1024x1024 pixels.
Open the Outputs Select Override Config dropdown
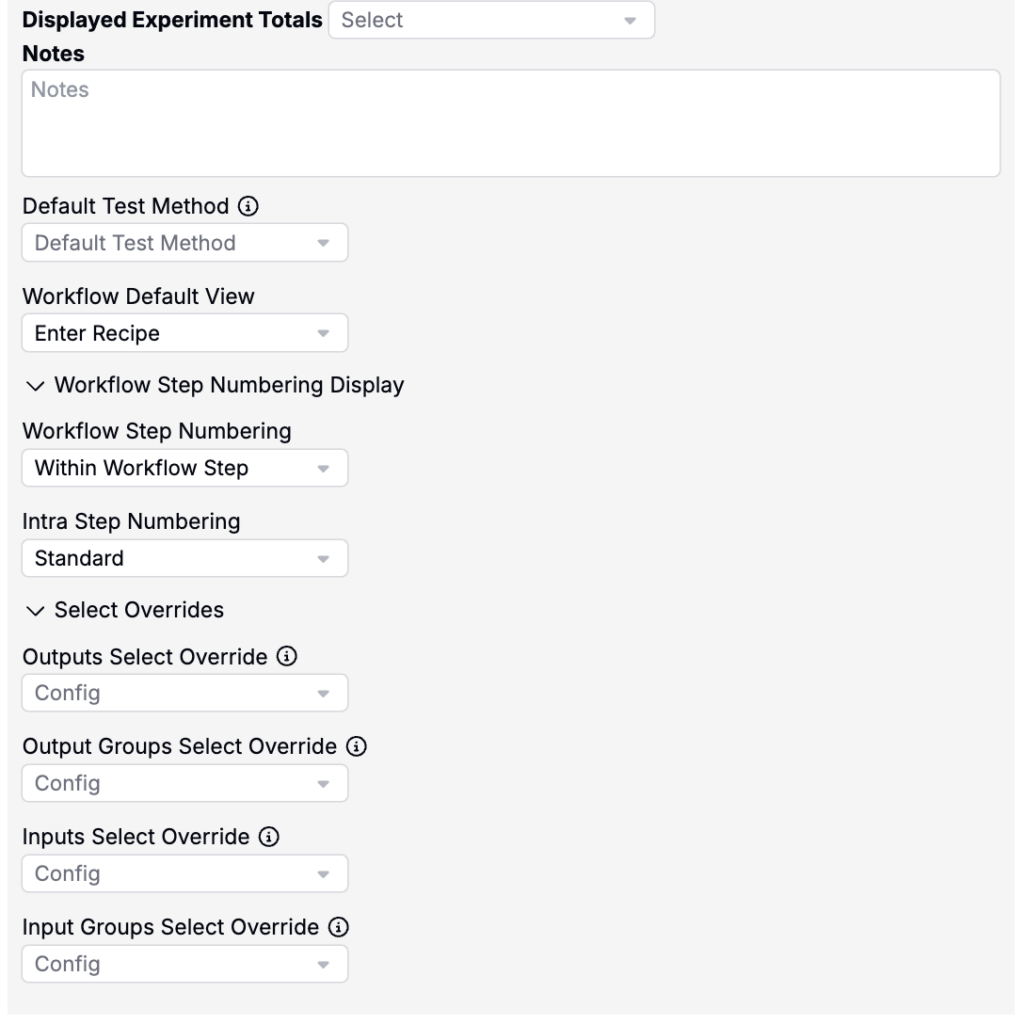(x=185, y=693)
